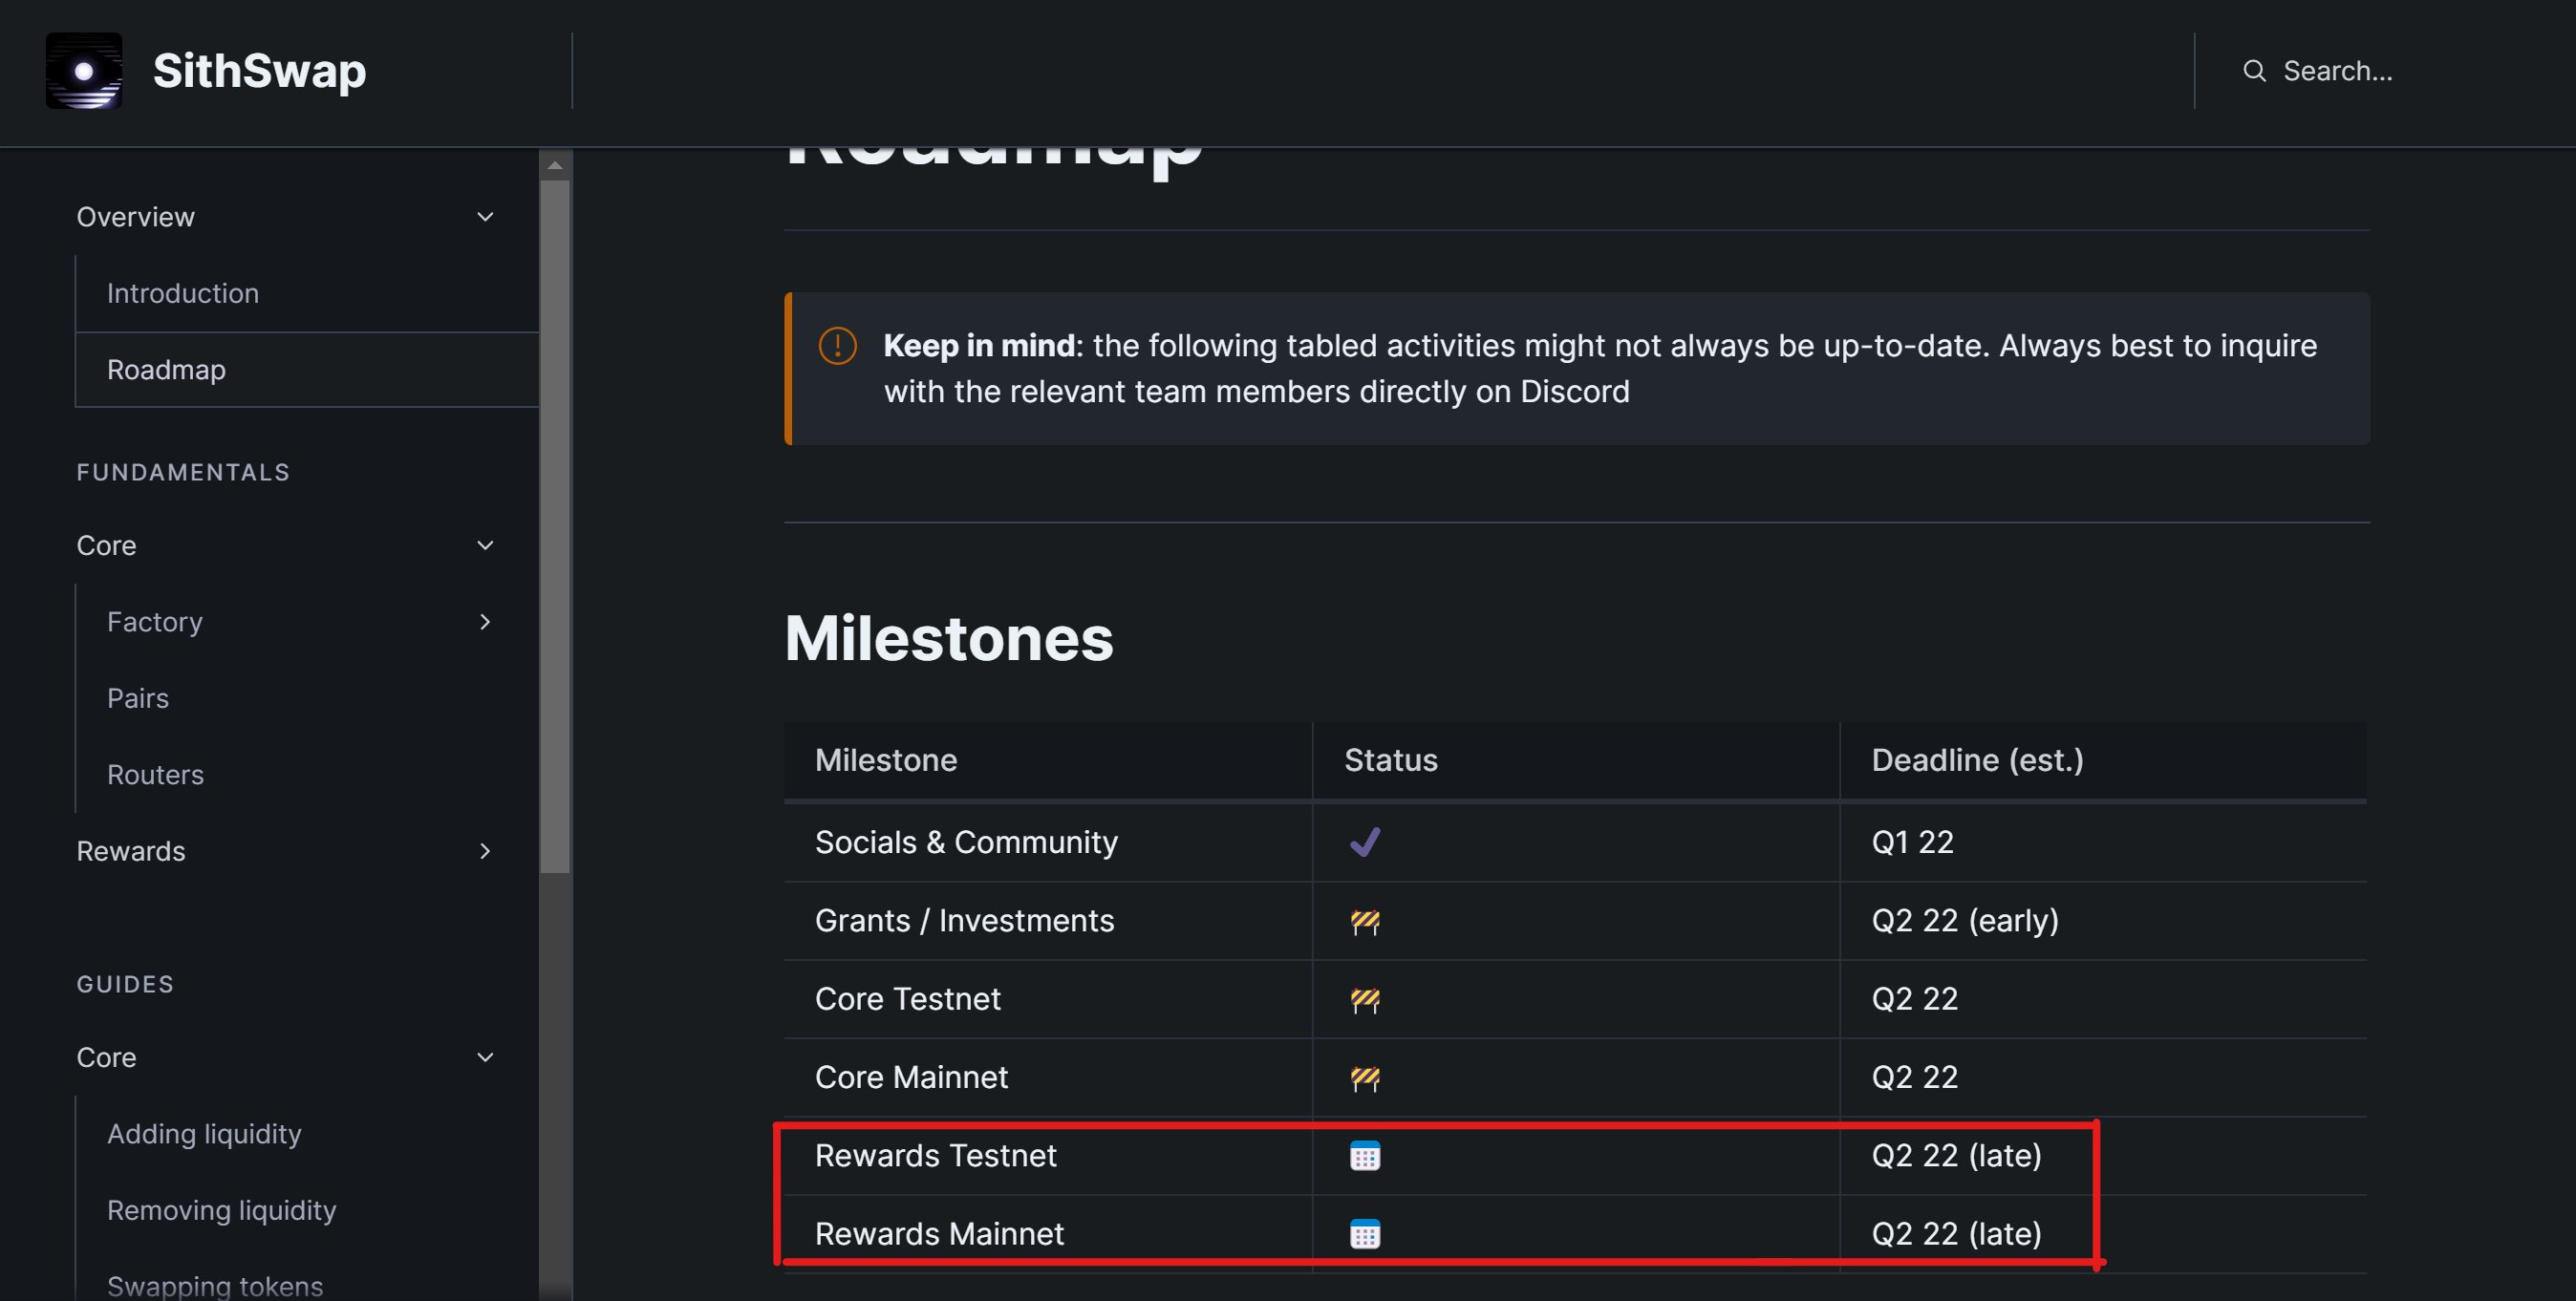Click the calendar icon for Rewards Testnet
Viewport: 2576px width, 1301px height.
pos(1365,1156)
